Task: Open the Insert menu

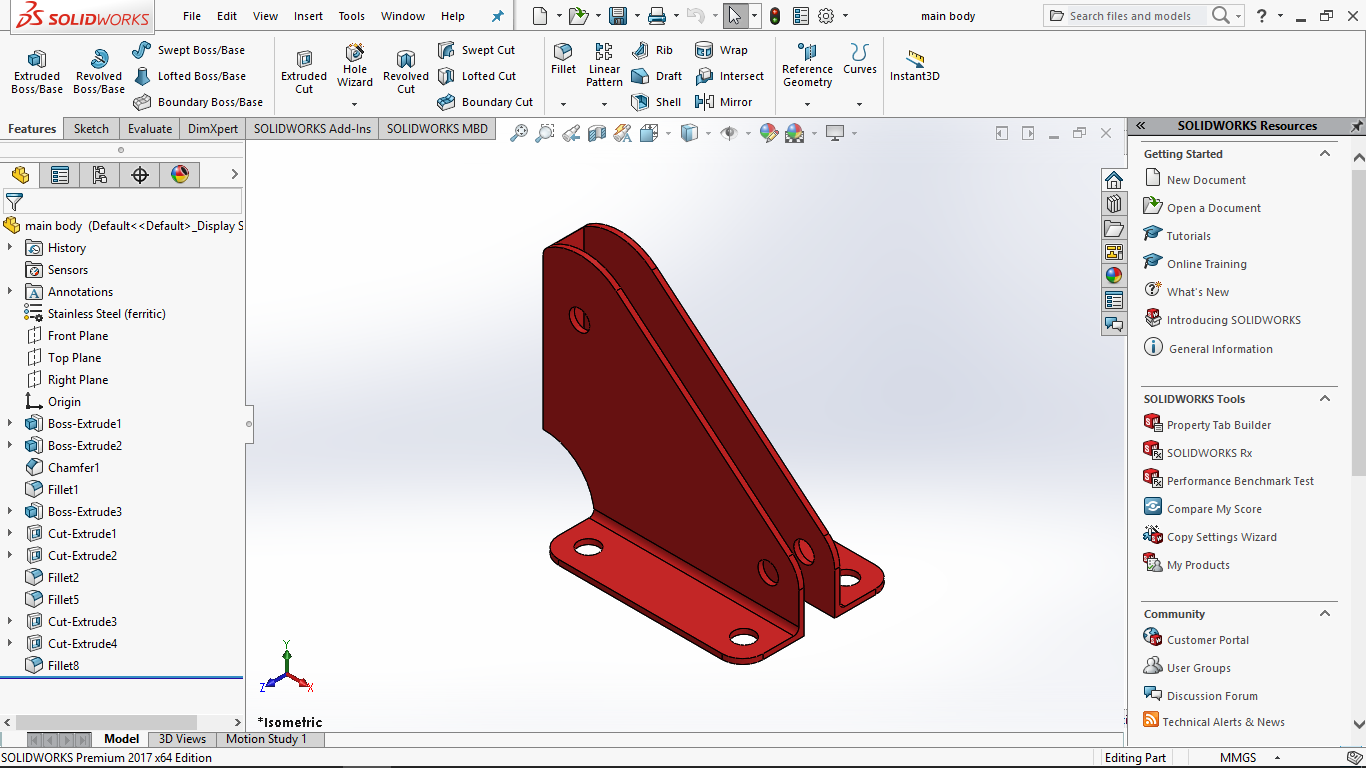Action: pyautogui.click(x=308, y=16)
